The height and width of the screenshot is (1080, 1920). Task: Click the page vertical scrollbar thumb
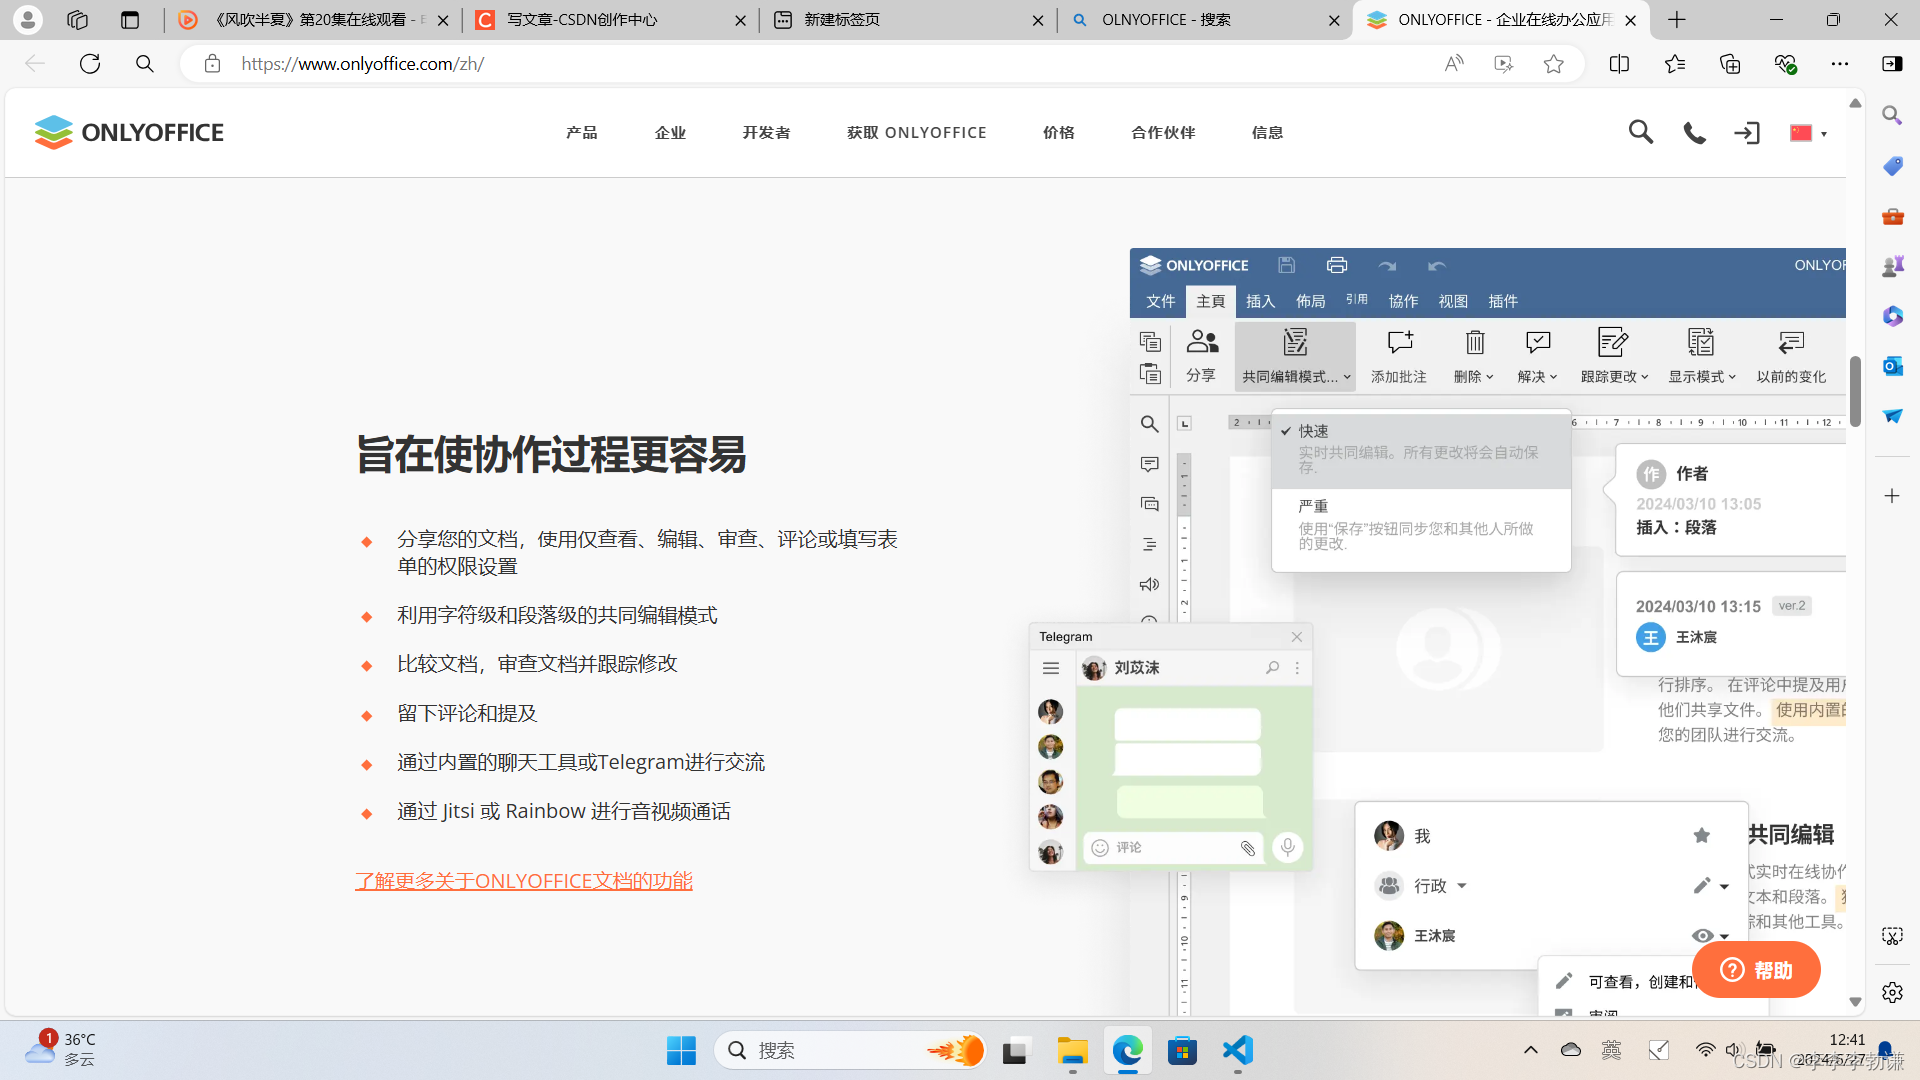1855,390
